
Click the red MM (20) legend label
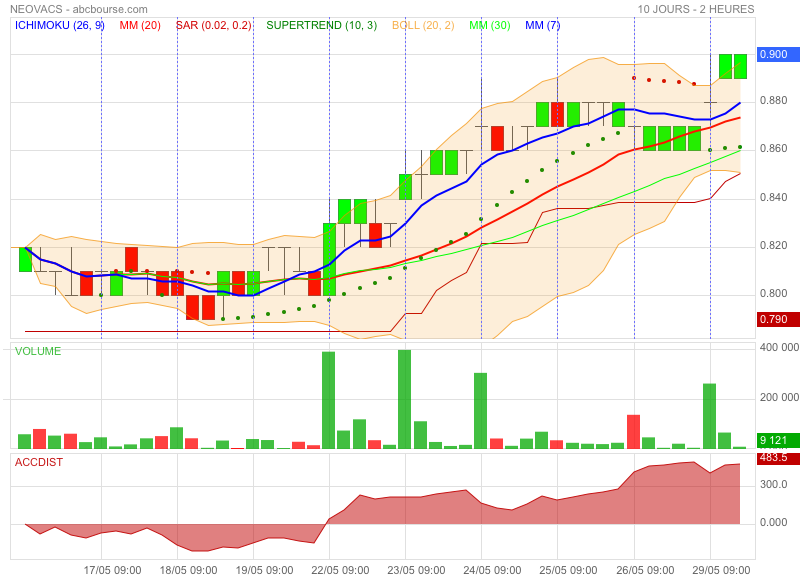click(x=140, y=26)
